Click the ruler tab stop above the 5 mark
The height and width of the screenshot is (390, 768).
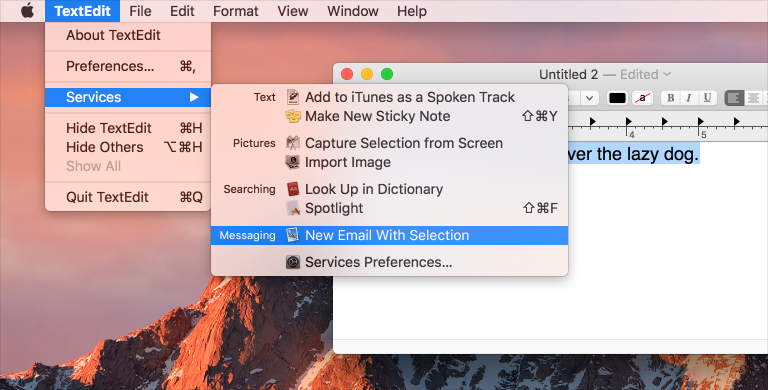tap(701, 121)
